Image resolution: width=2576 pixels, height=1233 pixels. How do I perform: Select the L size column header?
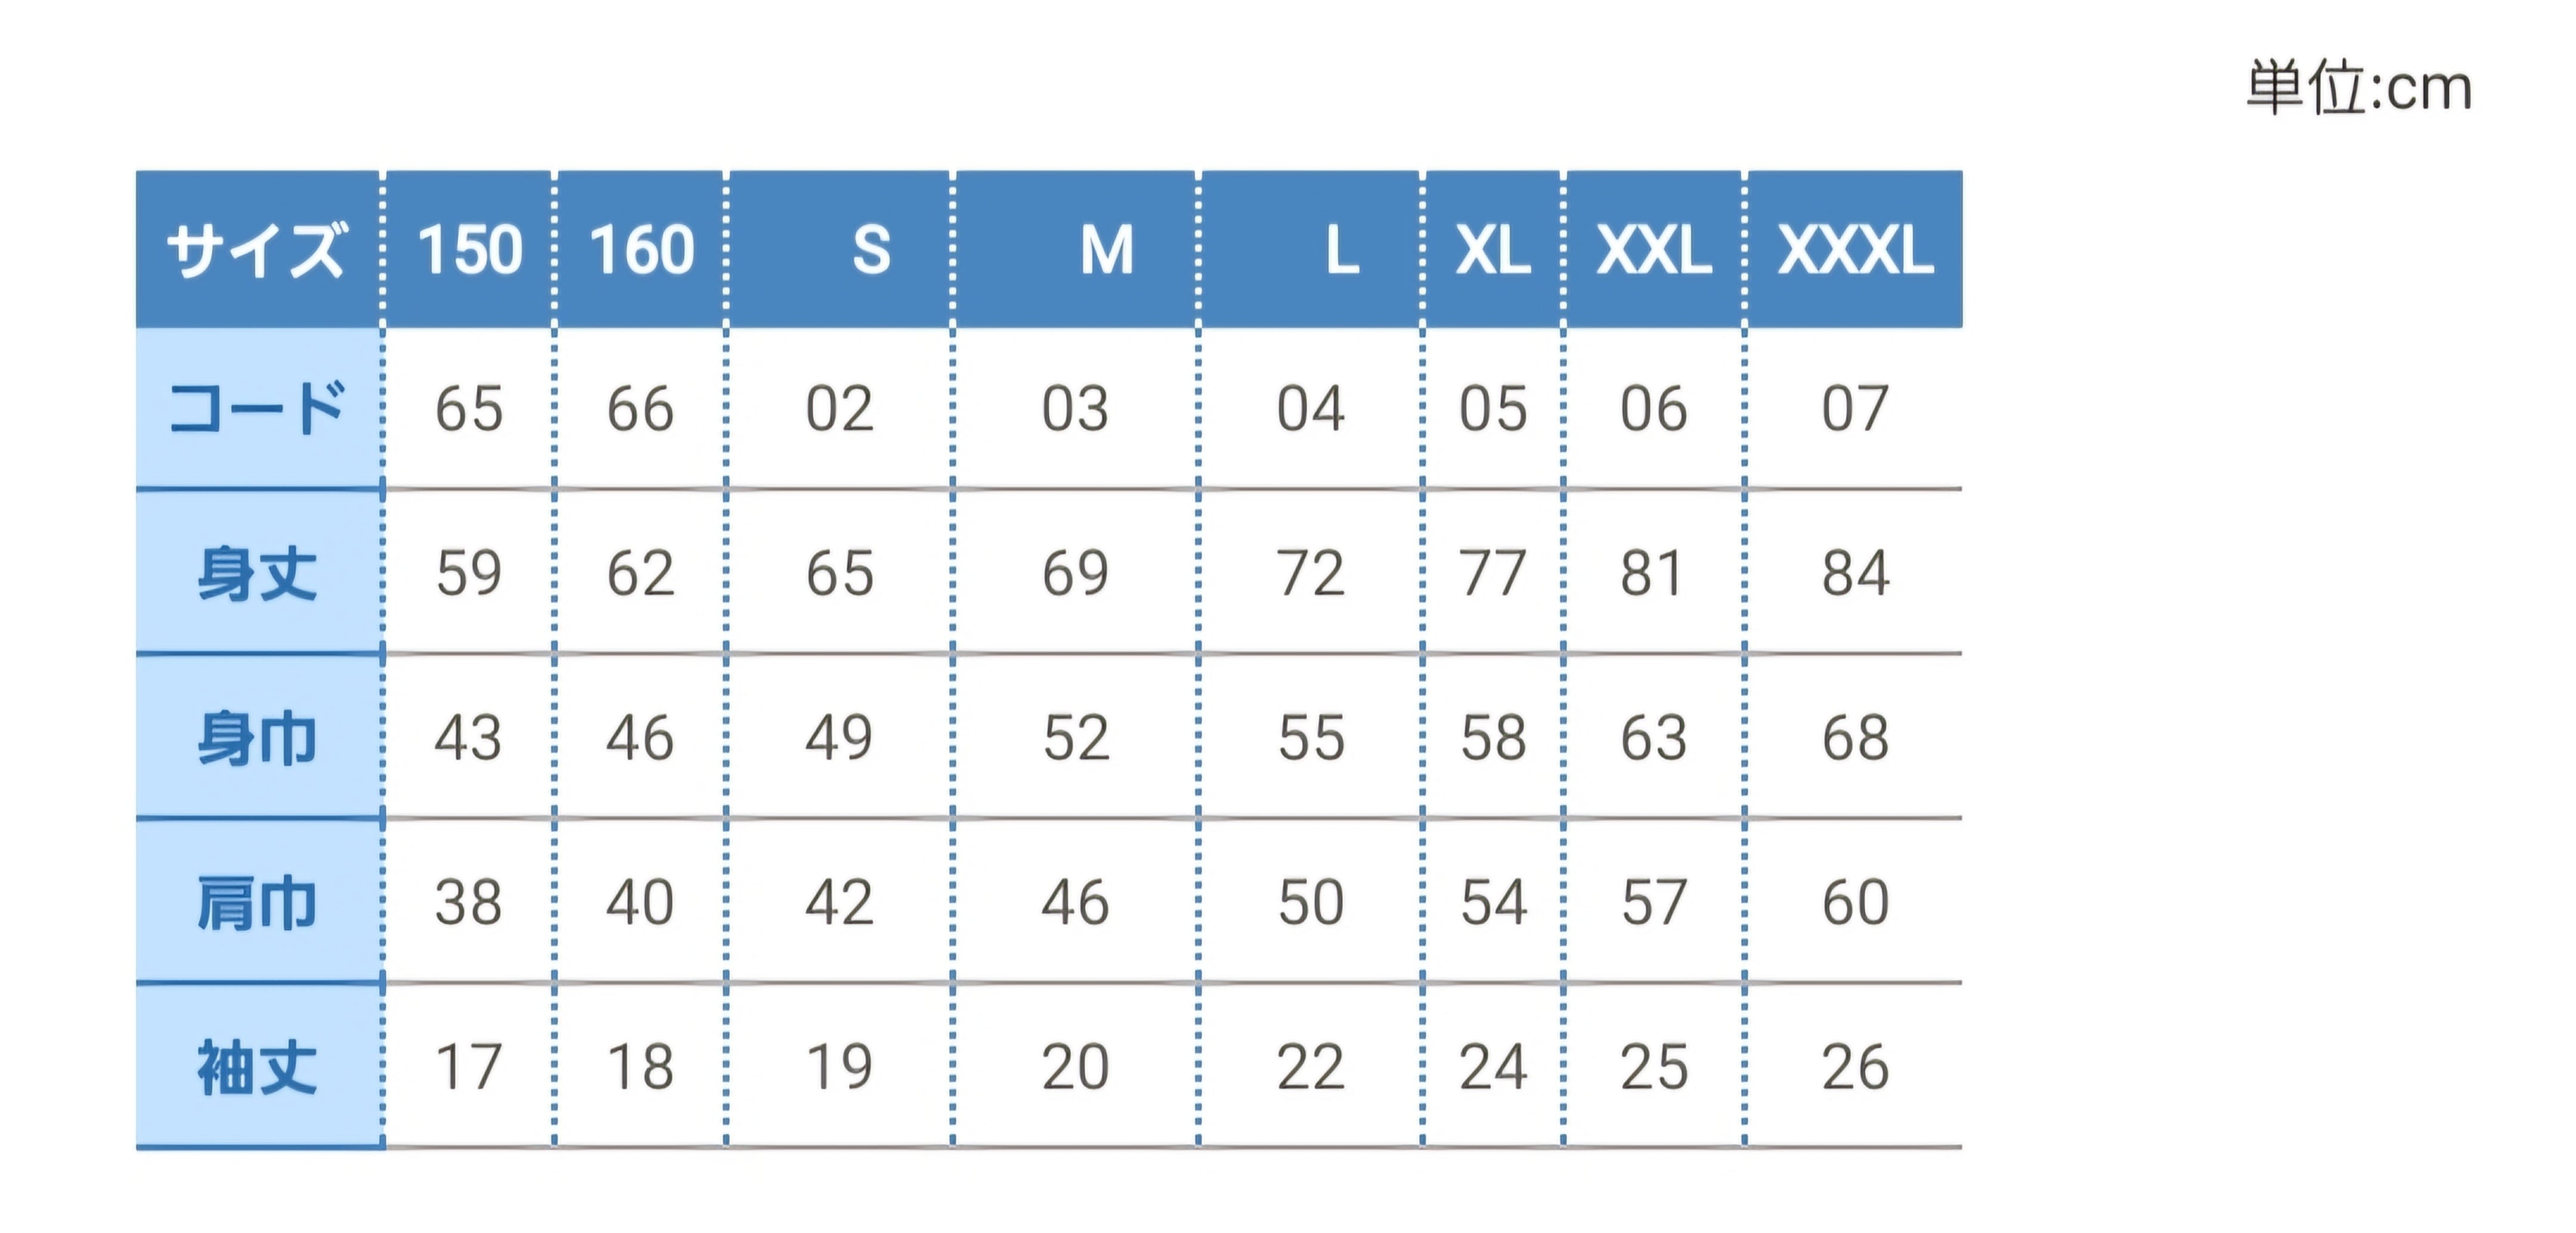tap(1341, 250)
